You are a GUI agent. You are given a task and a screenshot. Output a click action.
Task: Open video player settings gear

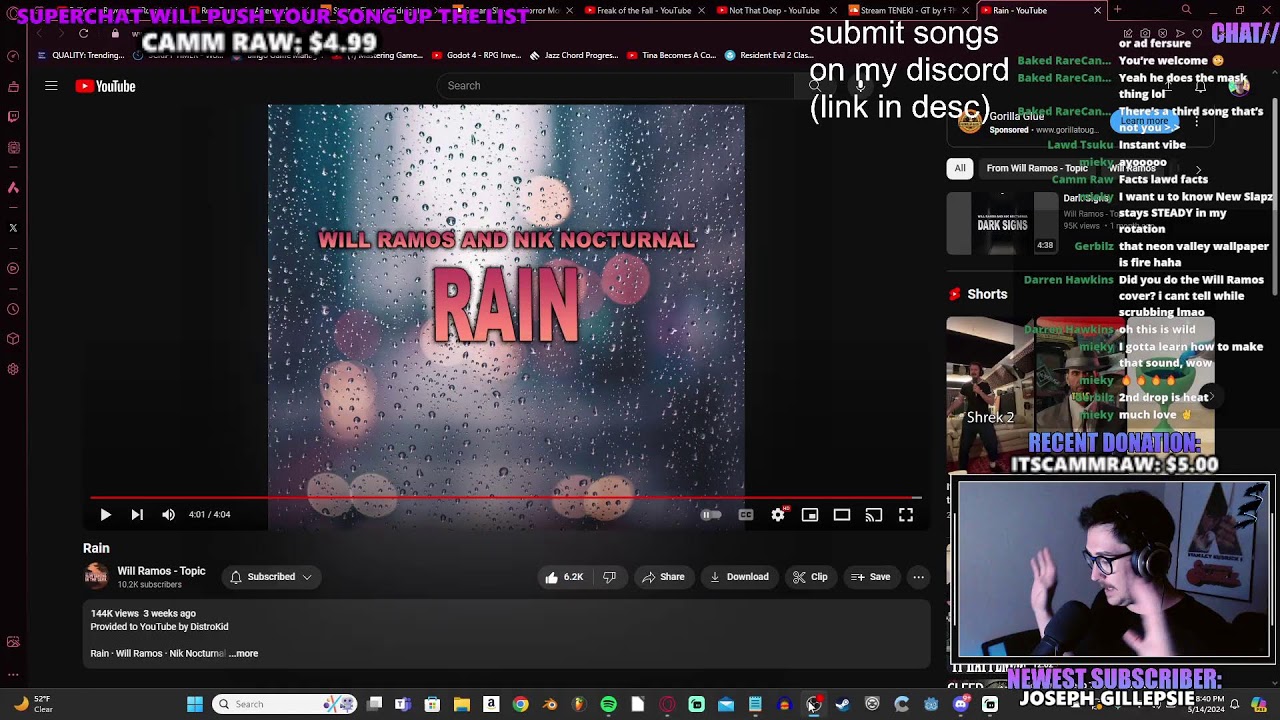778,515
